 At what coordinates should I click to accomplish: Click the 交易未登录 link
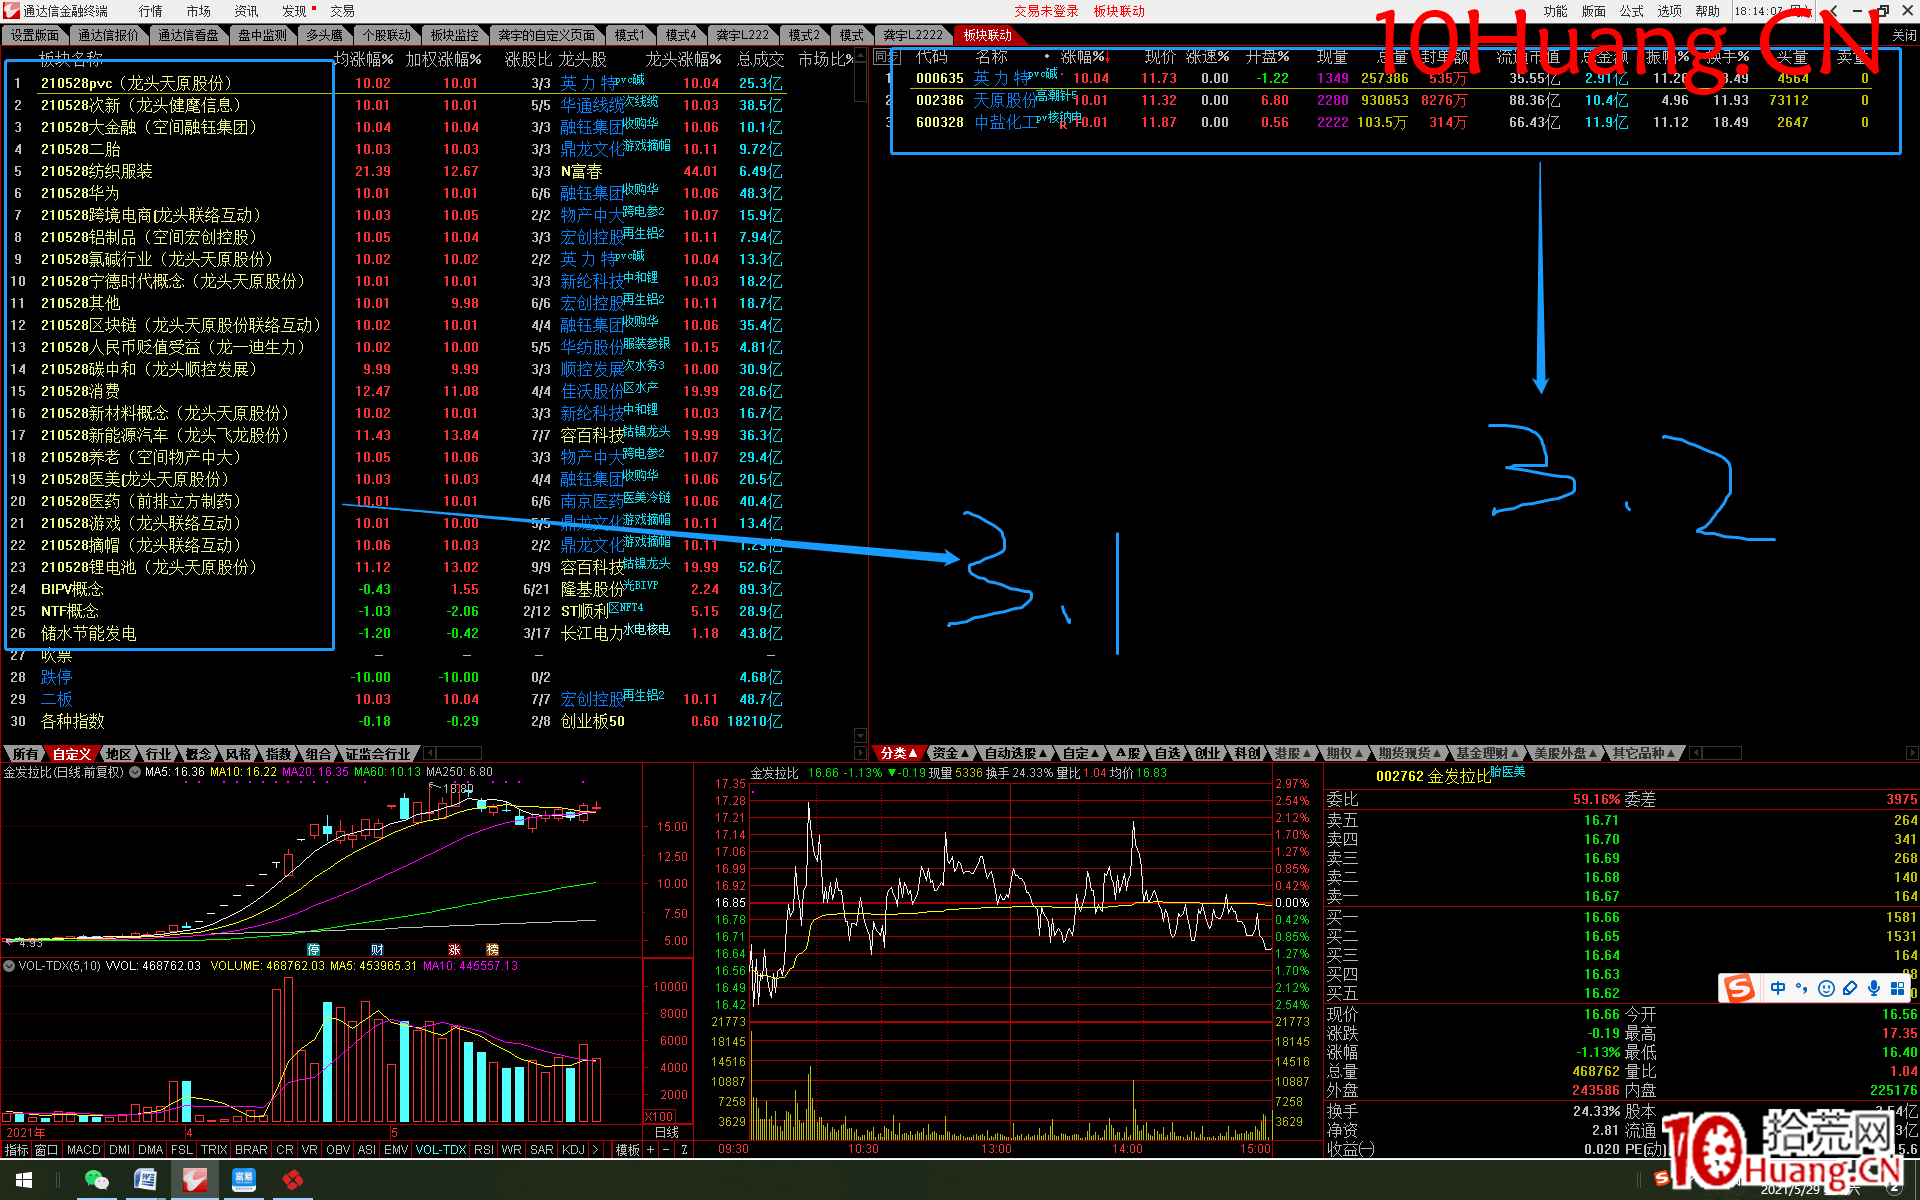click(x=1046, y=11)
